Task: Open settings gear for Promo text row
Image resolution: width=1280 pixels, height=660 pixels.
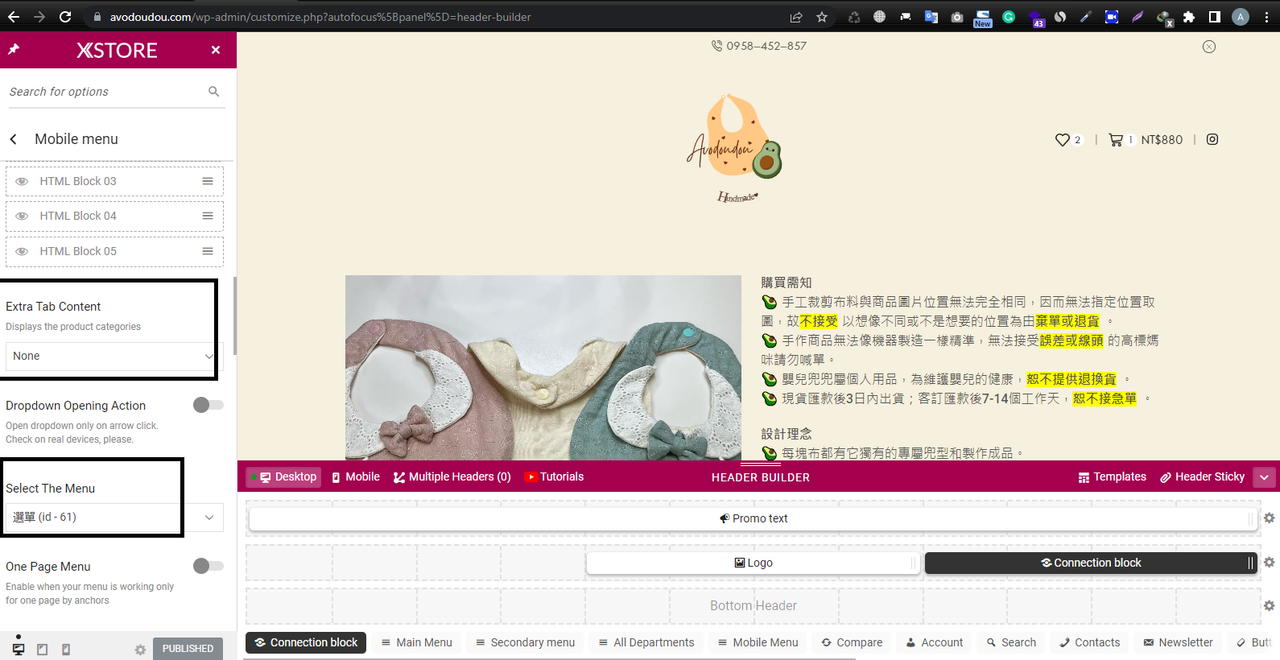Action: tap(1269, 518)
